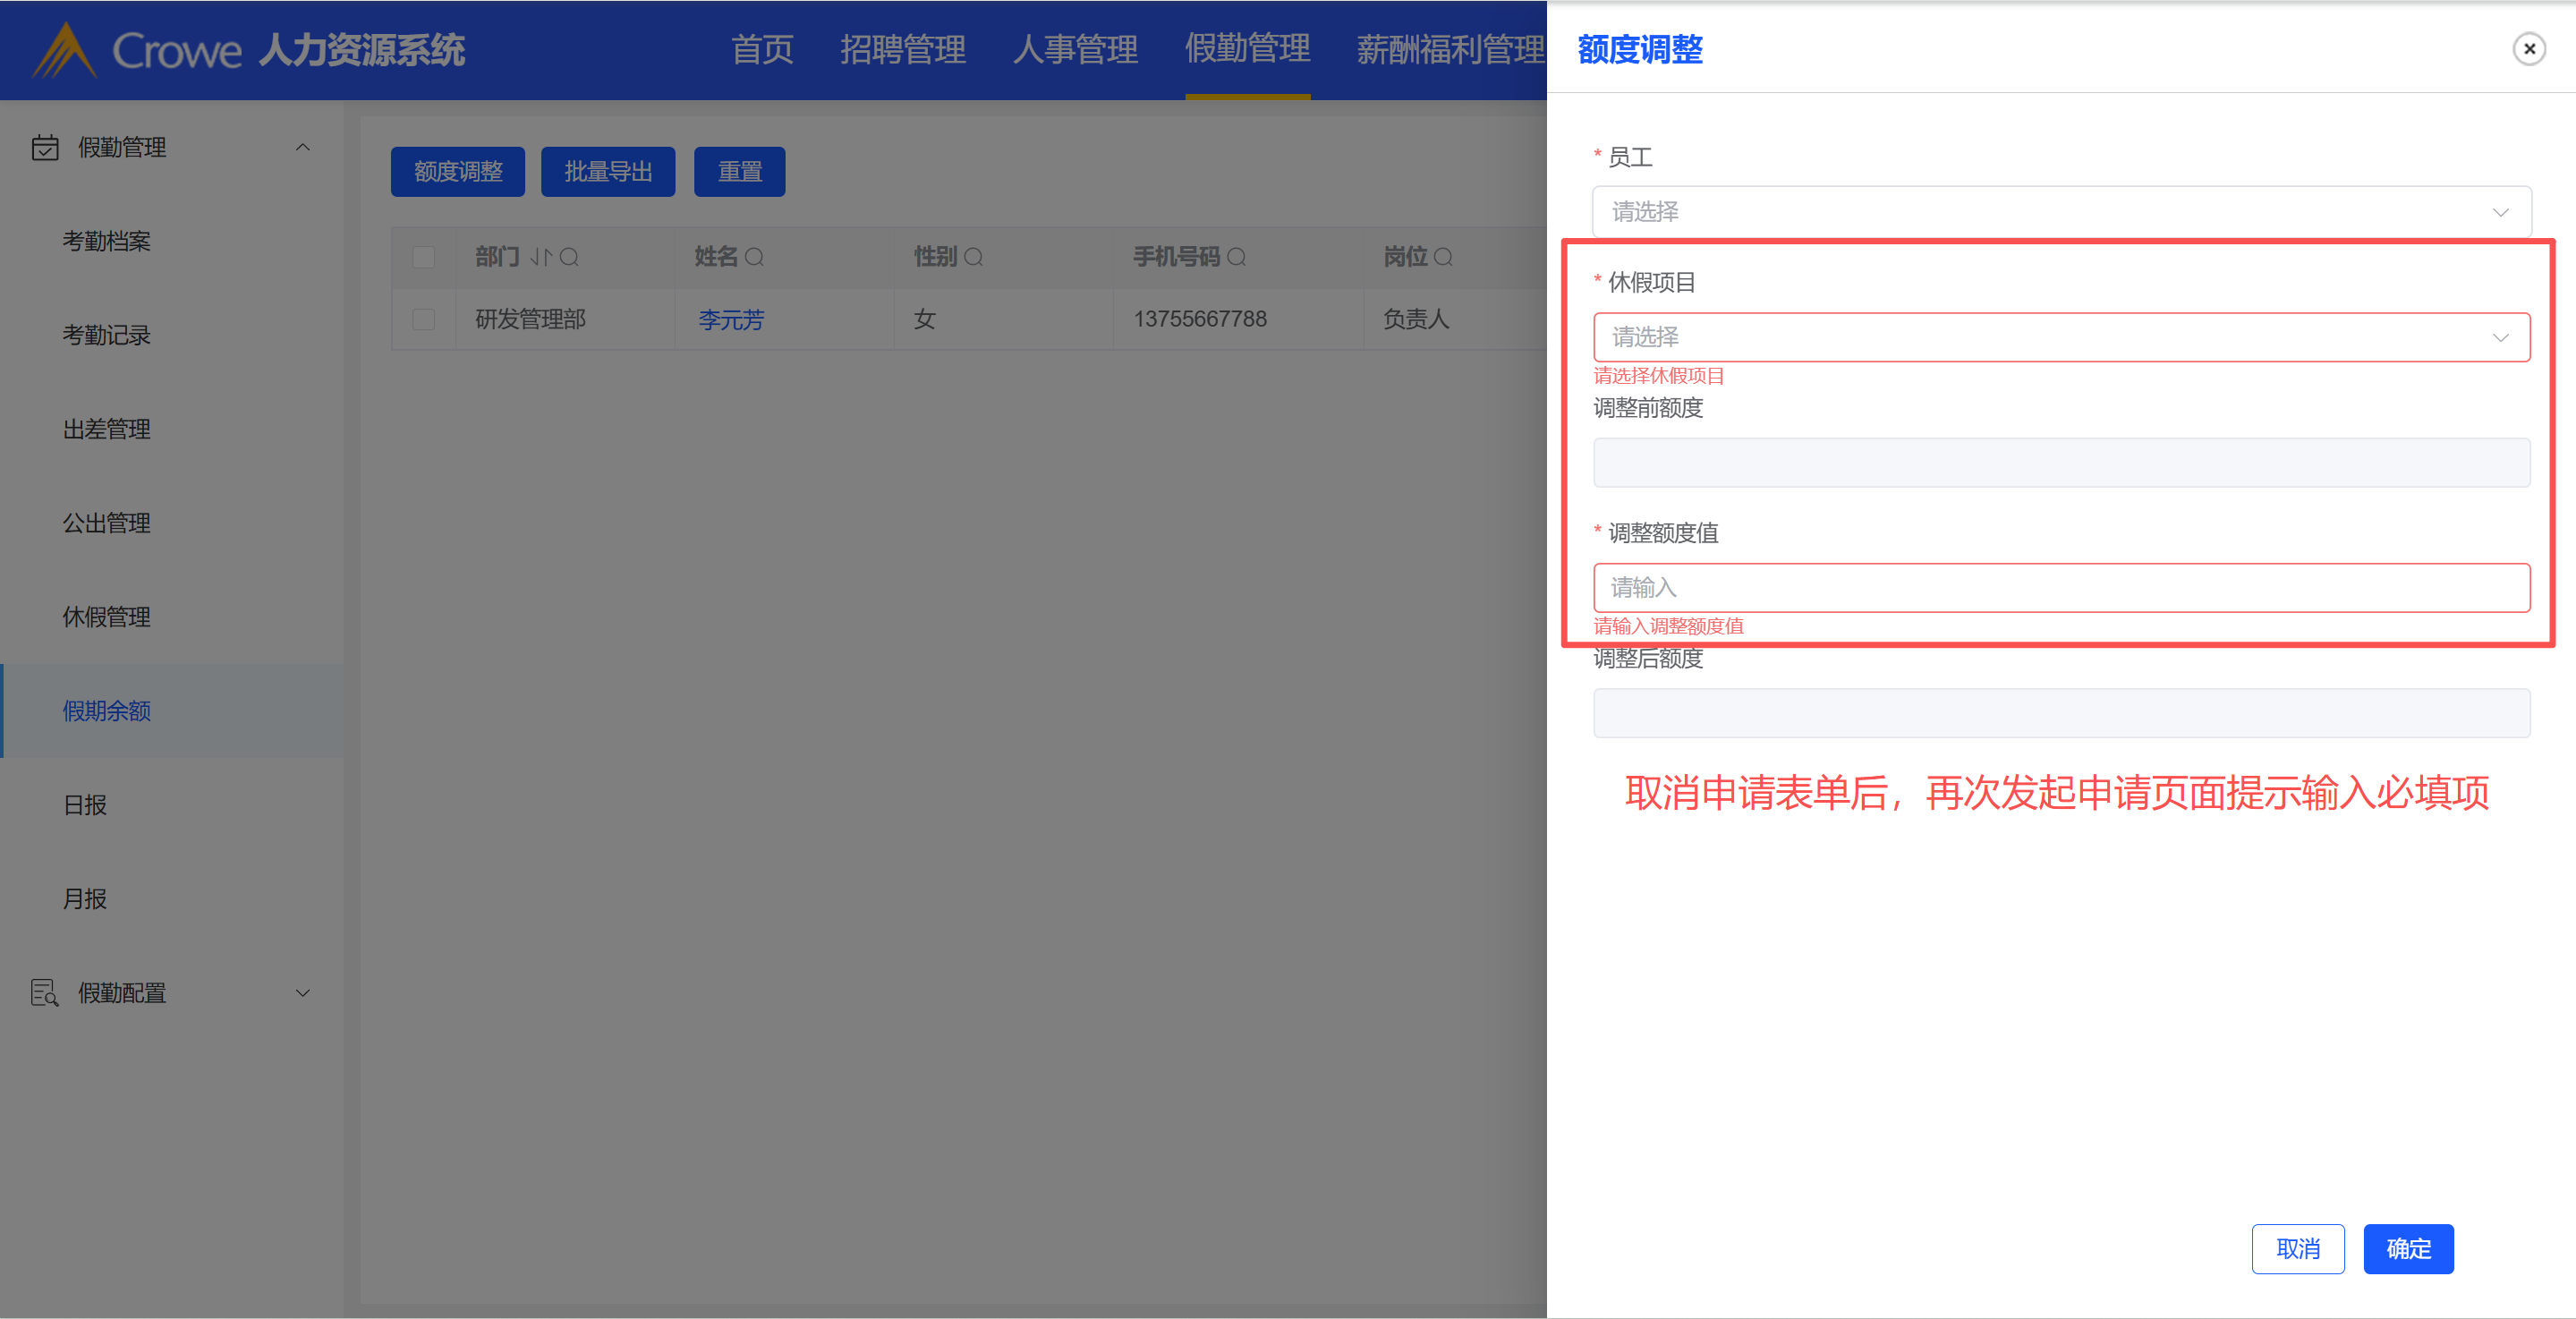The height and width of the screenshot is (1319, 2576).
Task: Click the 假勤管理 calendar icon in sidebar
Action: [x=45, y=147]
